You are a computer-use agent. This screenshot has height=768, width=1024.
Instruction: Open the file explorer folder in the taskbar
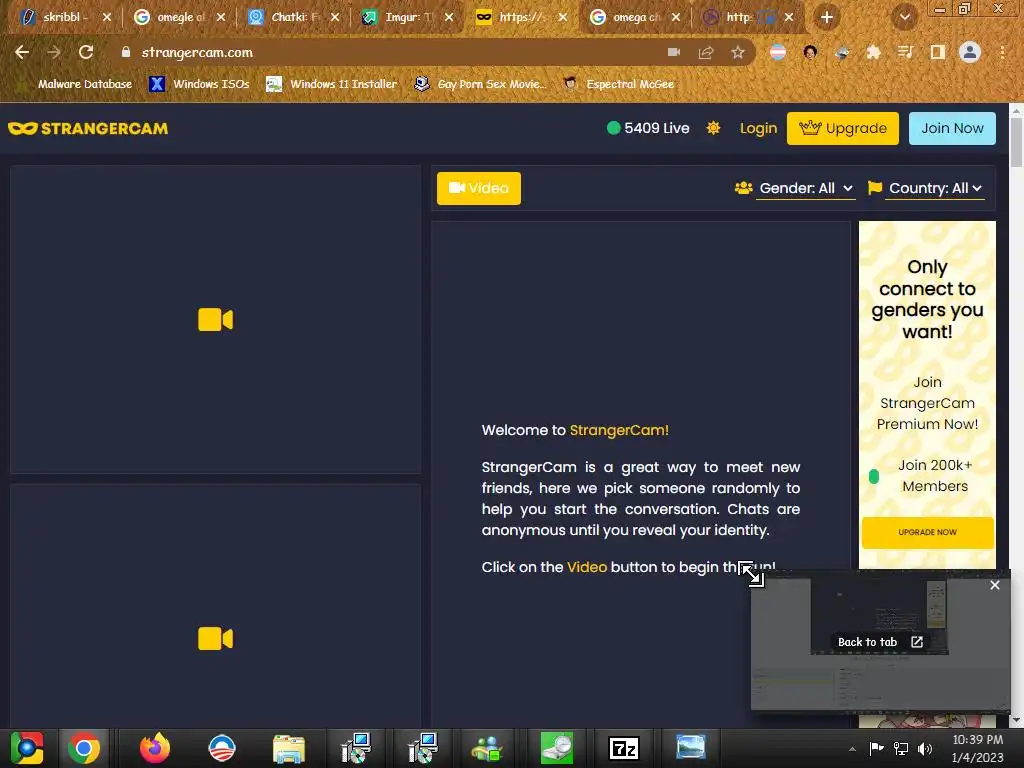(289, 748)
